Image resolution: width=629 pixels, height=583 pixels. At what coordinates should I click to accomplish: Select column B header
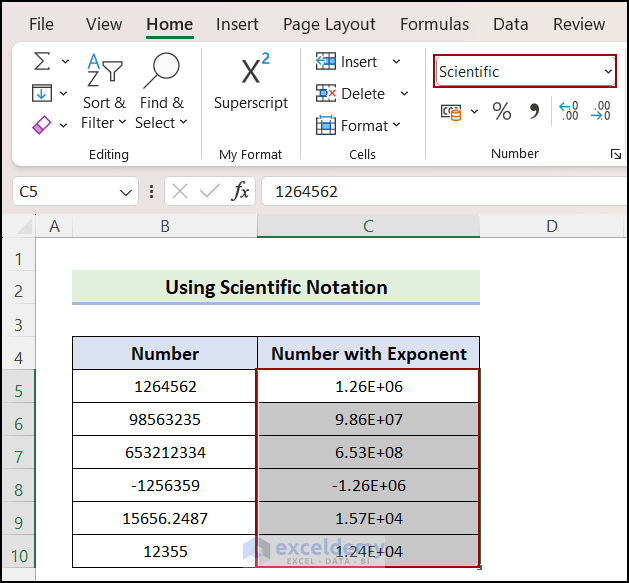click(x=165, y=226)
